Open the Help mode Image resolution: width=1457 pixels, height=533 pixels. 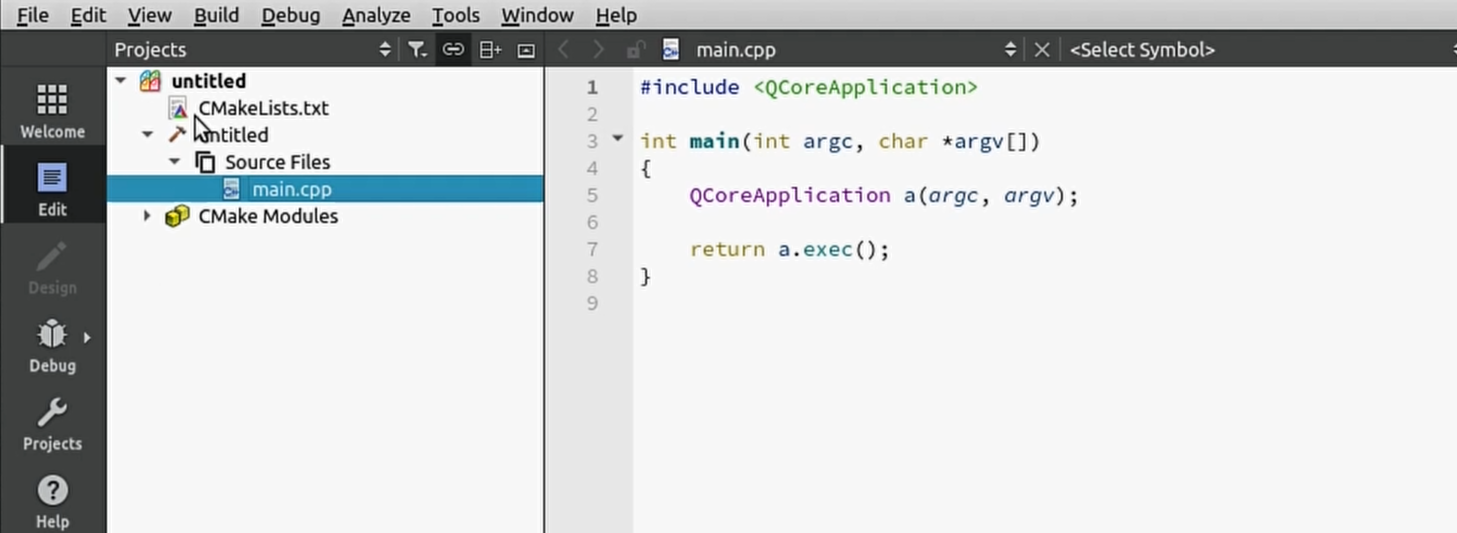52,500
